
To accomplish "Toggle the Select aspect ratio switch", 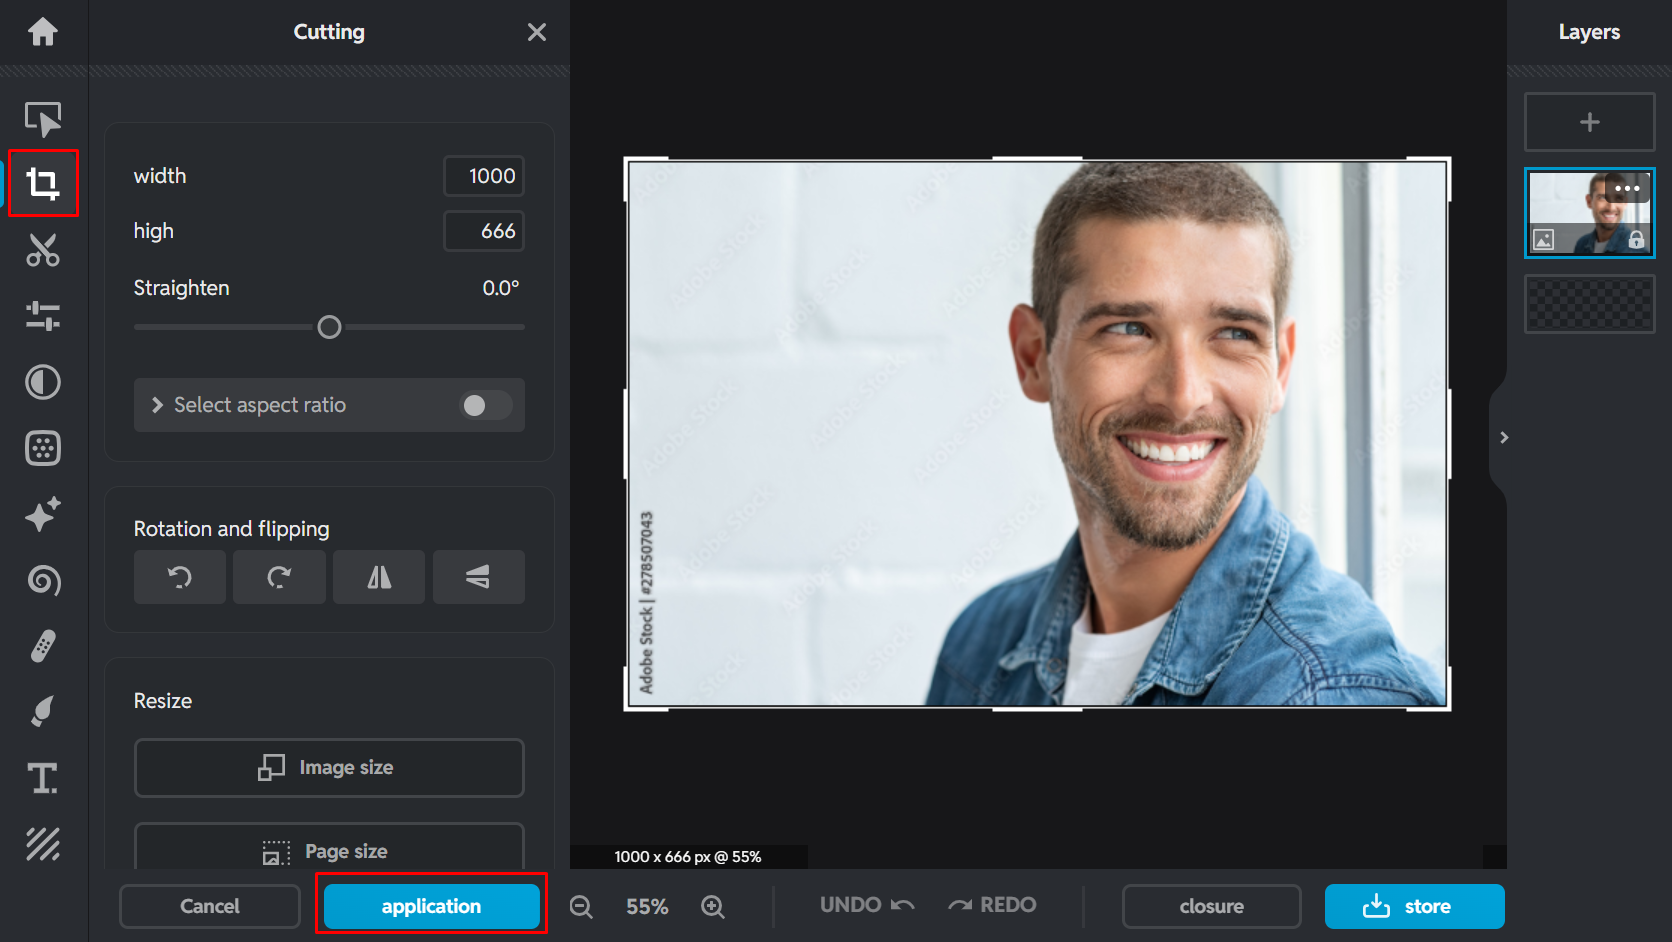I will pyautogui.click(x=484, y=405).
